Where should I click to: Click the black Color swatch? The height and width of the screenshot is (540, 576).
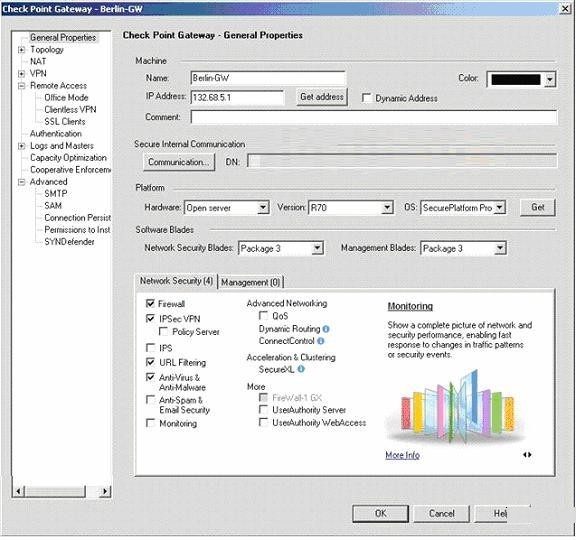point(516,79)
